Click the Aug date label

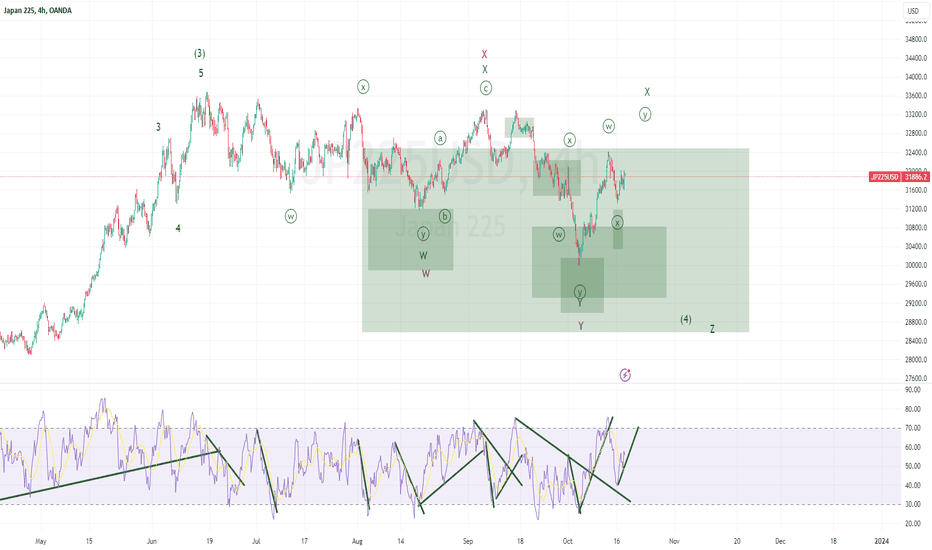[x=357, y=541]
